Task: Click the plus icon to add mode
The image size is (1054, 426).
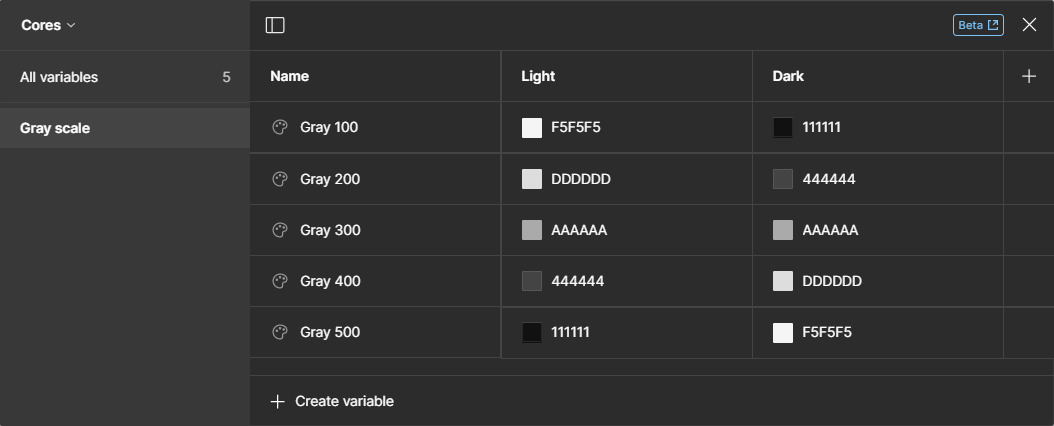Action: pos(1028,76)
